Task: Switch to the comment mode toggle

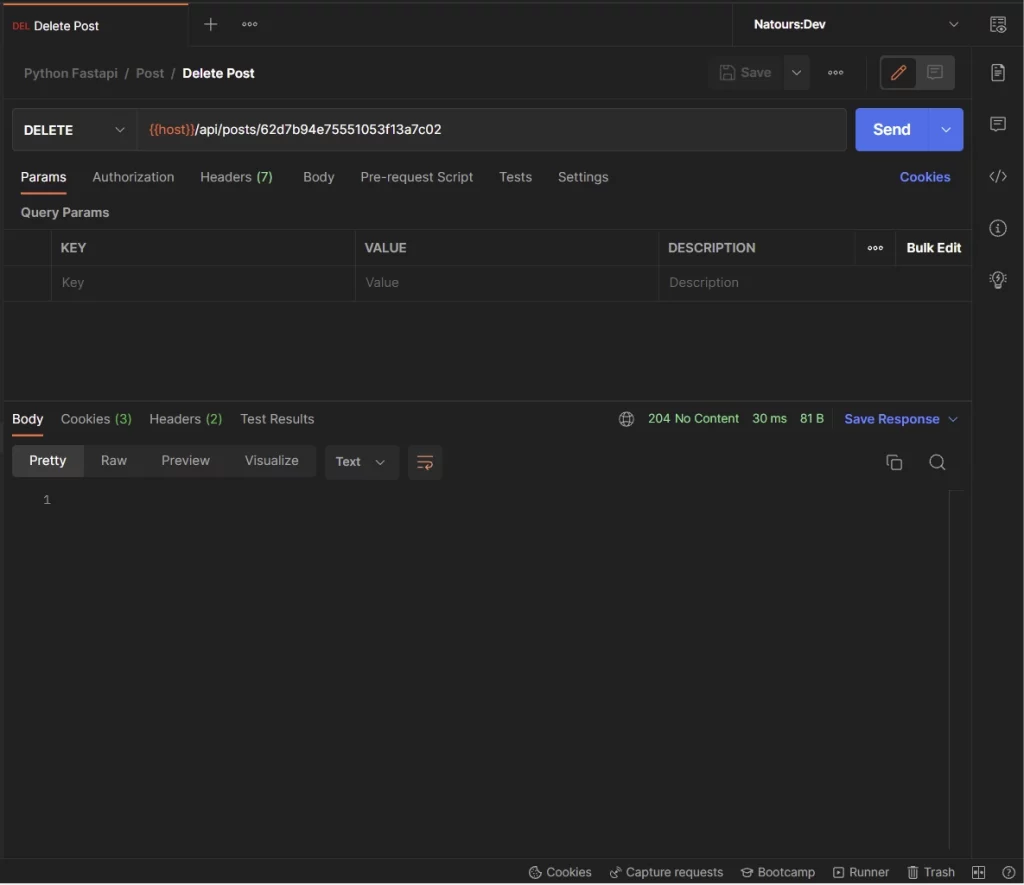Action: point(936,72)
